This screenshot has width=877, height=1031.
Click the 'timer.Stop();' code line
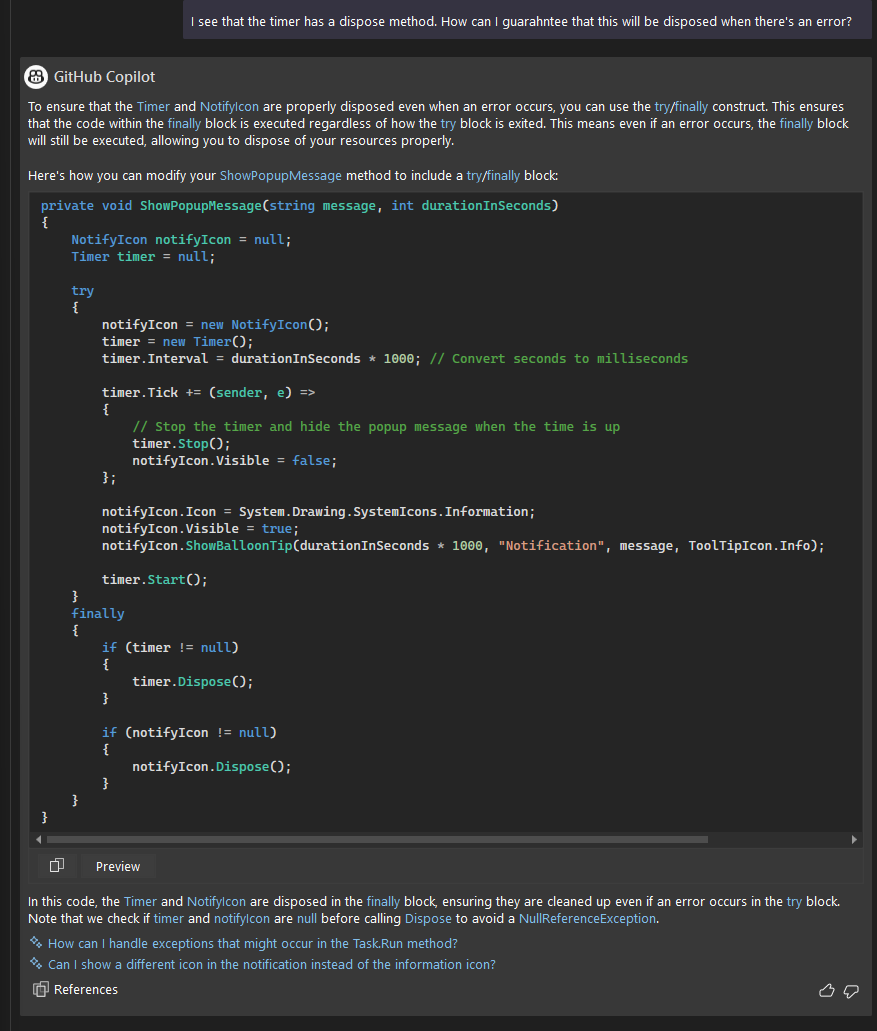click(181, 443)
